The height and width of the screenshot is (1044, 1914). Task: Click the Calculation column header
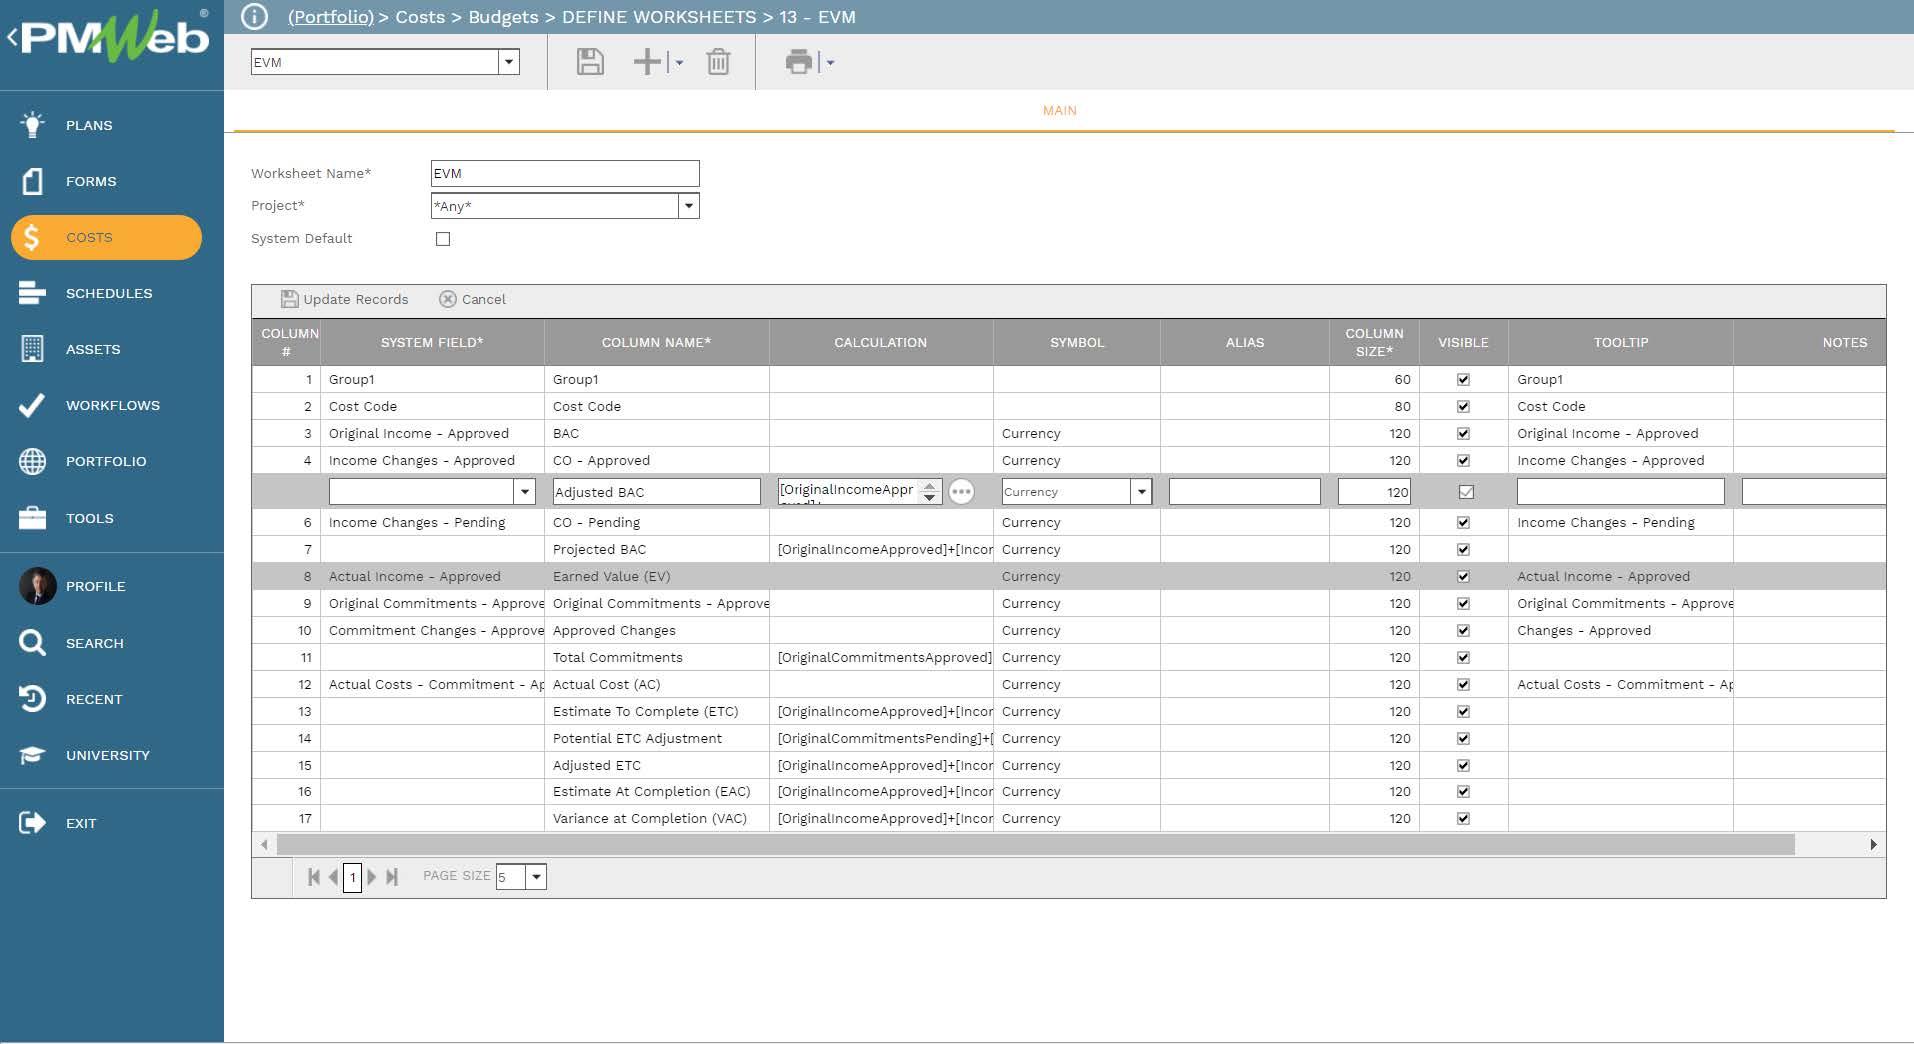pos(881,343)
